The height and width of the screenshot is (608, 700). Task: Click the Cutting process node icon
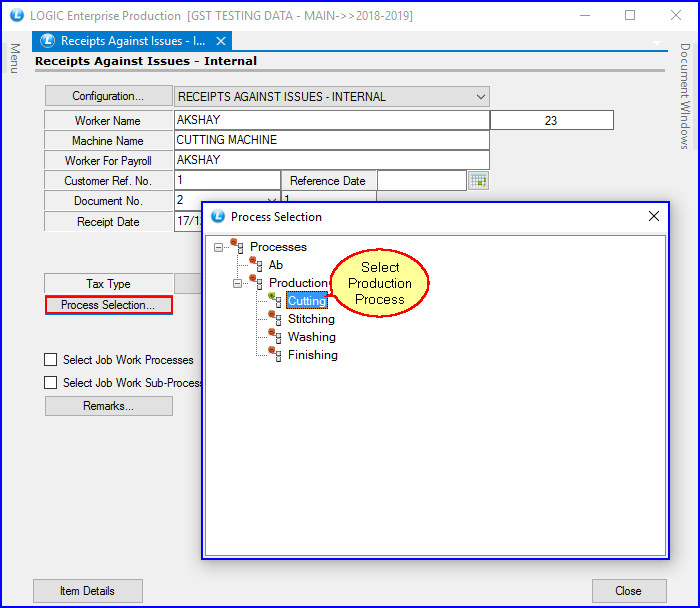pos(274,299)
